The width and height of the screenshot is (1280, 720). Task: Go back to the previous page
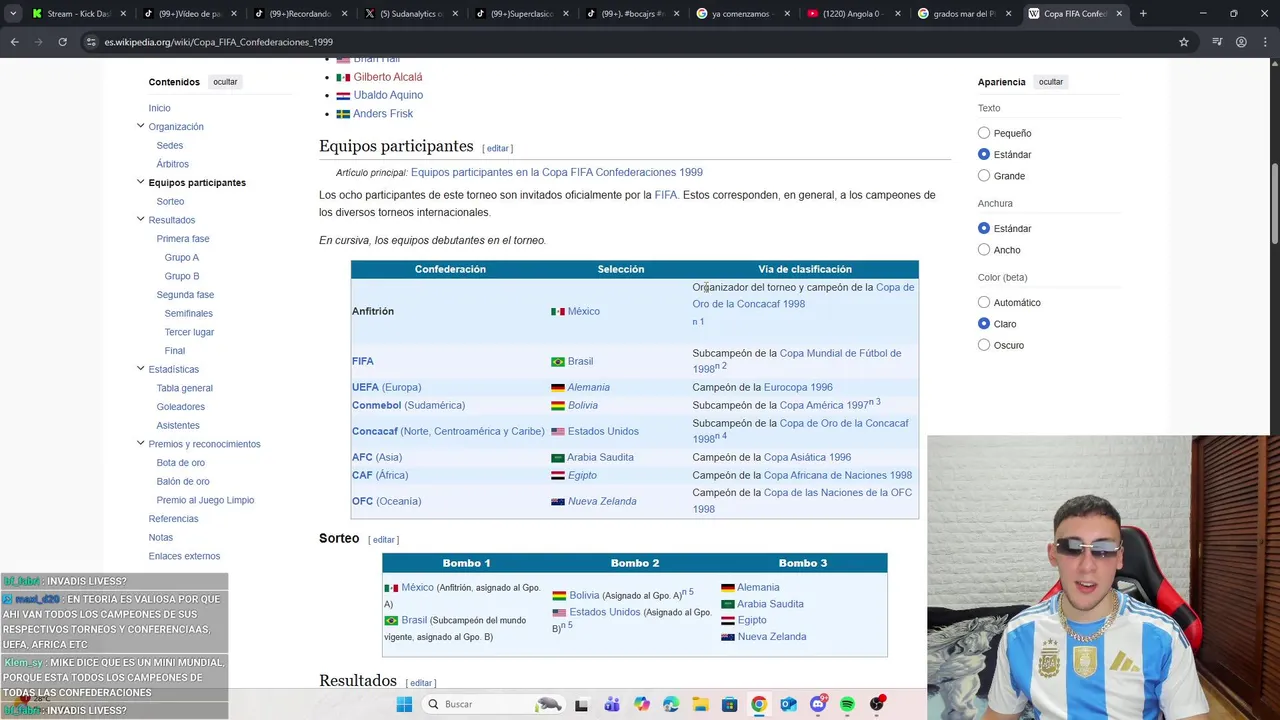click(14, 42)
